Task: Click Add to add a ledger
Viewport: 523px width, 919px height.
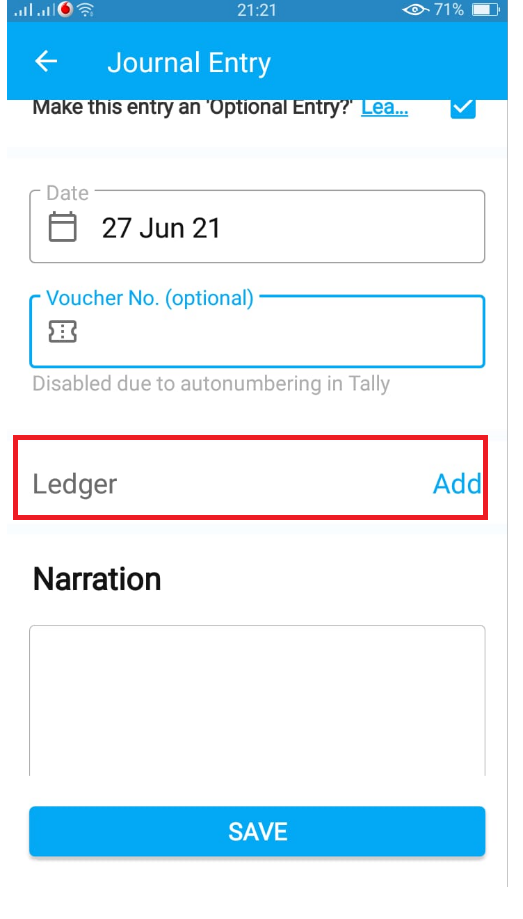Action: [x=457, y=484]
